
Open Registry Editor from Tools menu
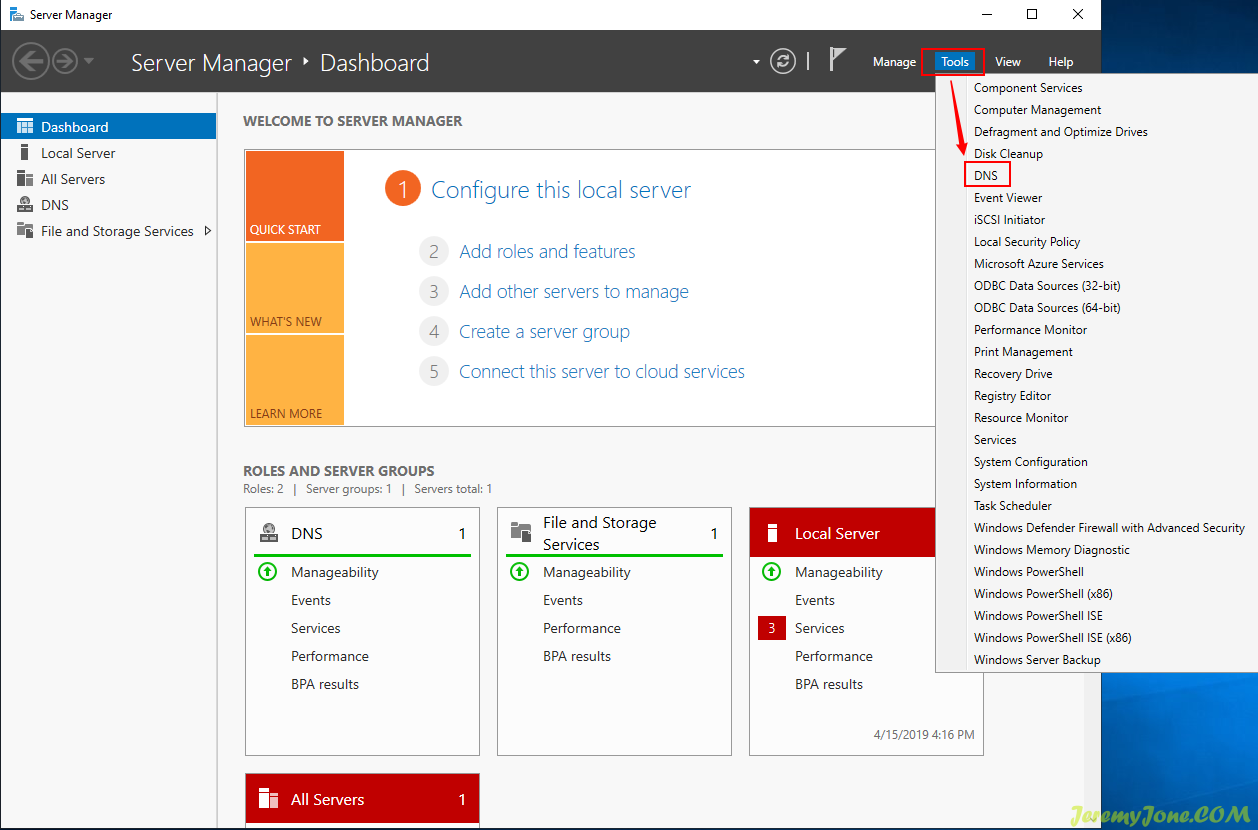click(x=1013, y=396)
